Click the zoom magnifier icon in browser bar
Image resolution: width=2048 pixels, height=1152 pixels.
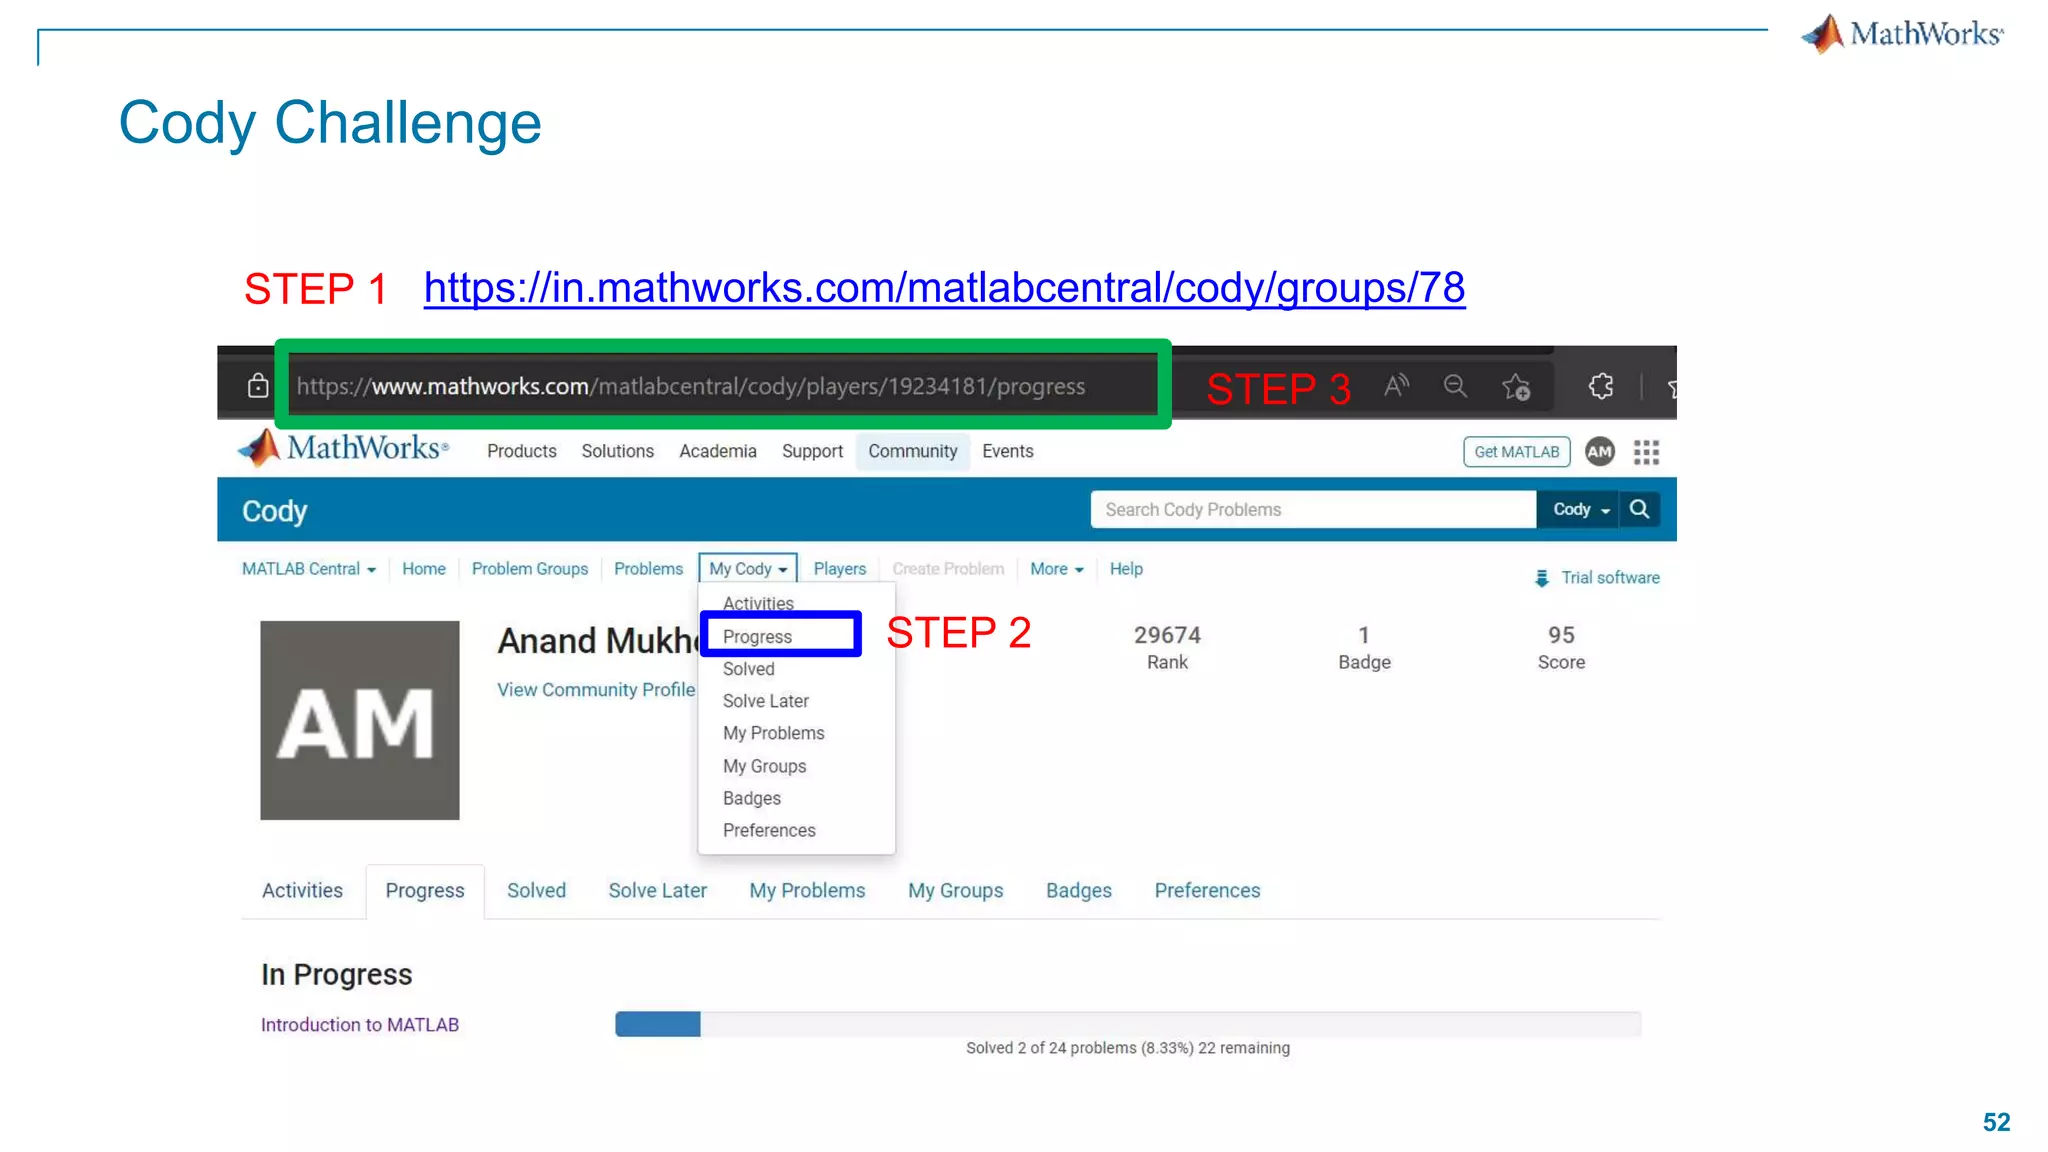(1455, 385)
